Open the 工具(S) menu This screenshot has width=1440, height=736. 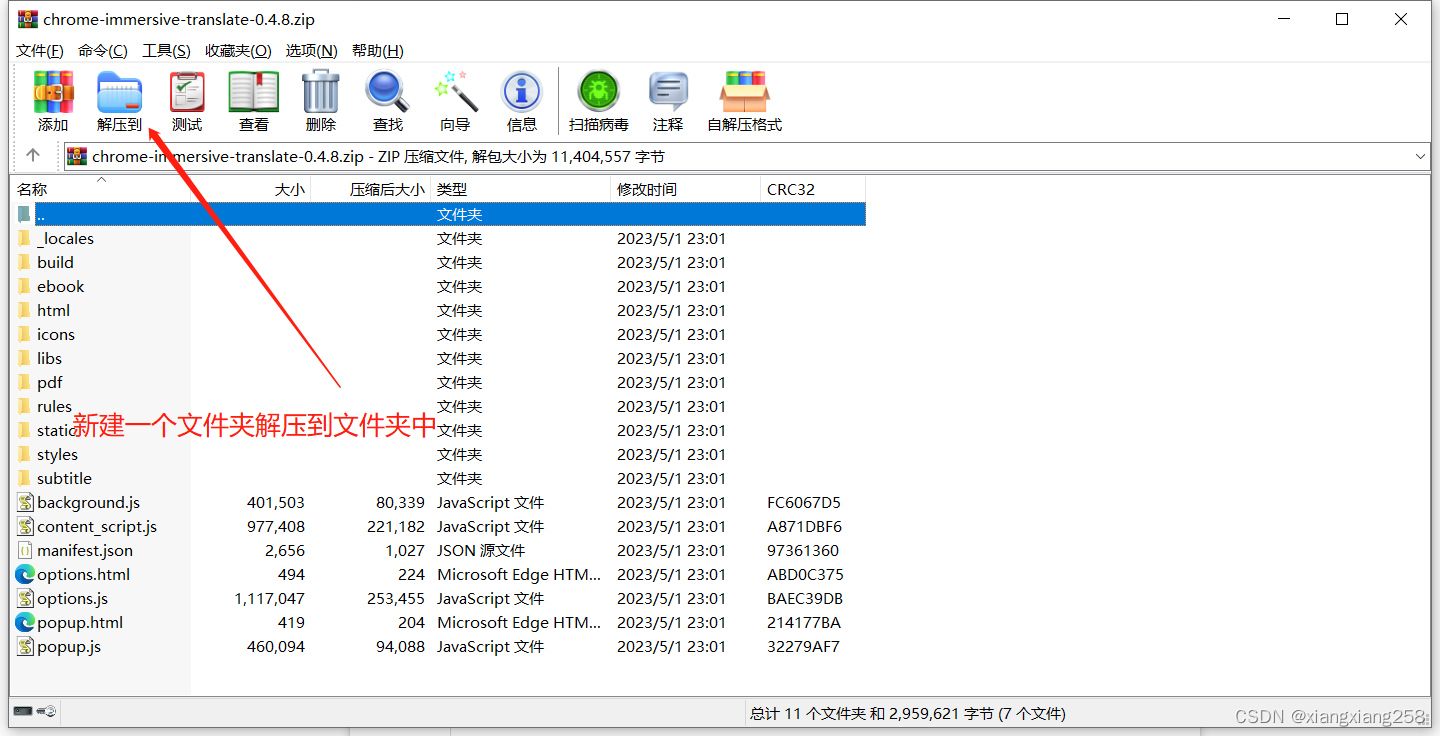[x=166, y=51]
